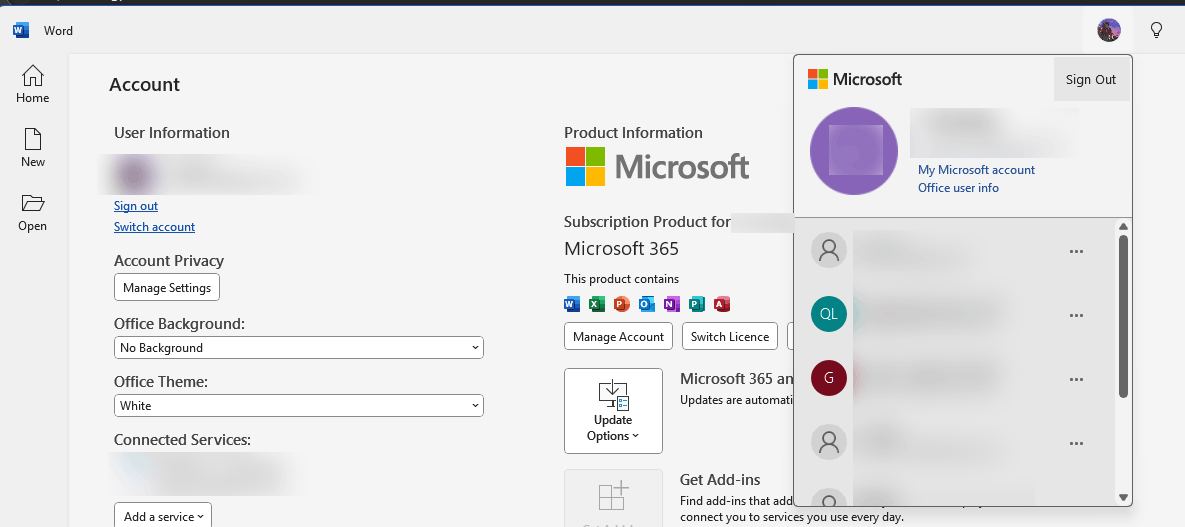Click the Account Privacy heading
Viewport: 1185px width, 527px height.
point(169,261)
